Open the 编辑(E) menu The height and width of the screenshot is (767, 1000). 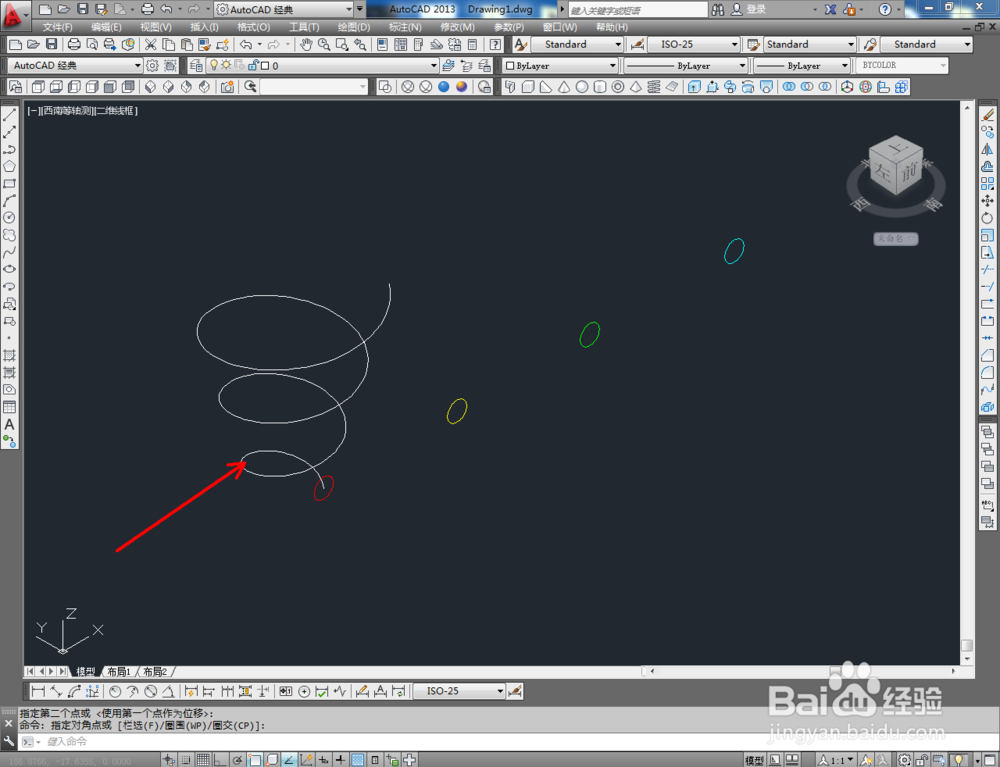tap(106, 27)
